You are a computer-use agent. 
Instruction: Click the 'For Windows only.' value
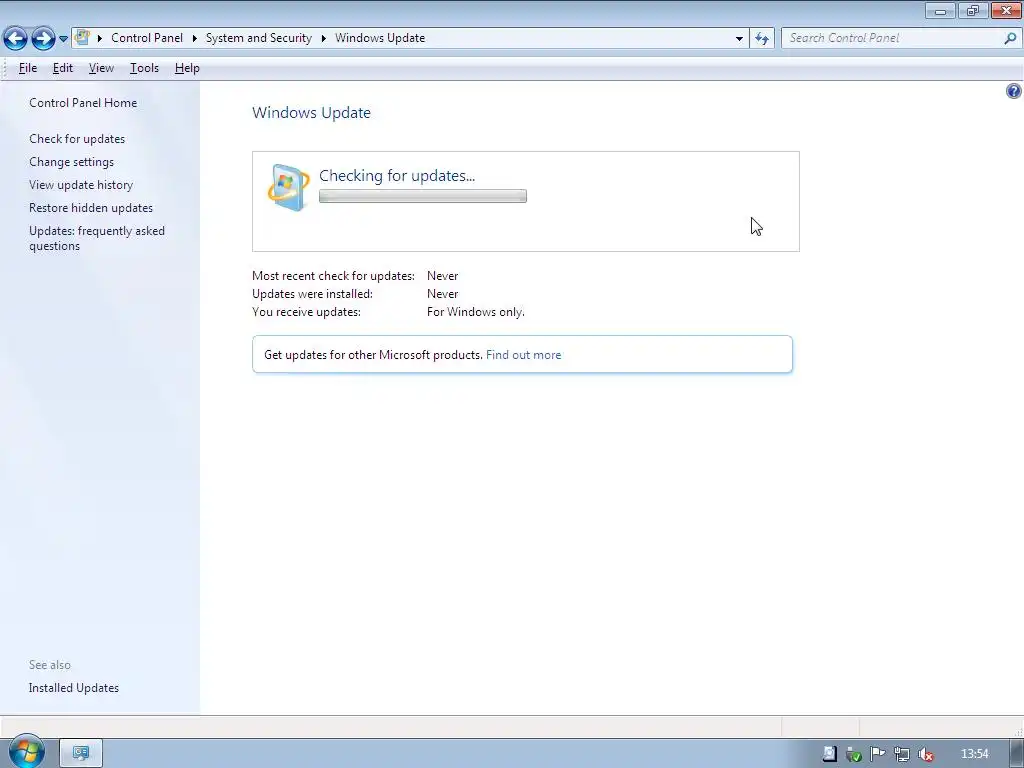click(x=475, y=312)
